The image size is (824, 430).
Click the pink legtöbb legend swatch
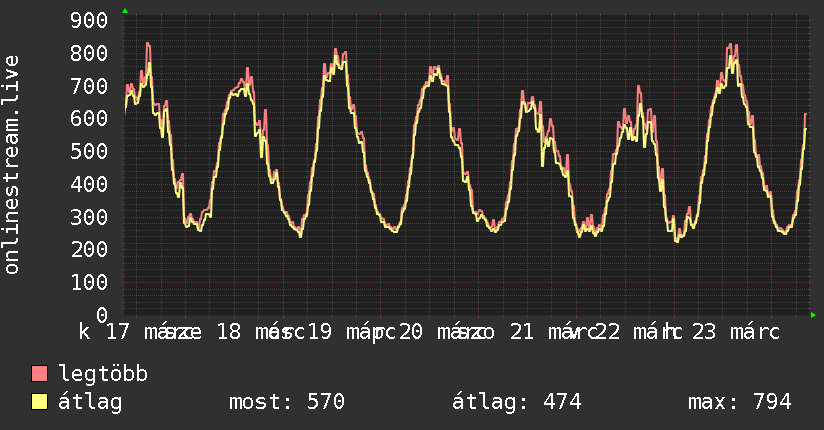(39, 374)
